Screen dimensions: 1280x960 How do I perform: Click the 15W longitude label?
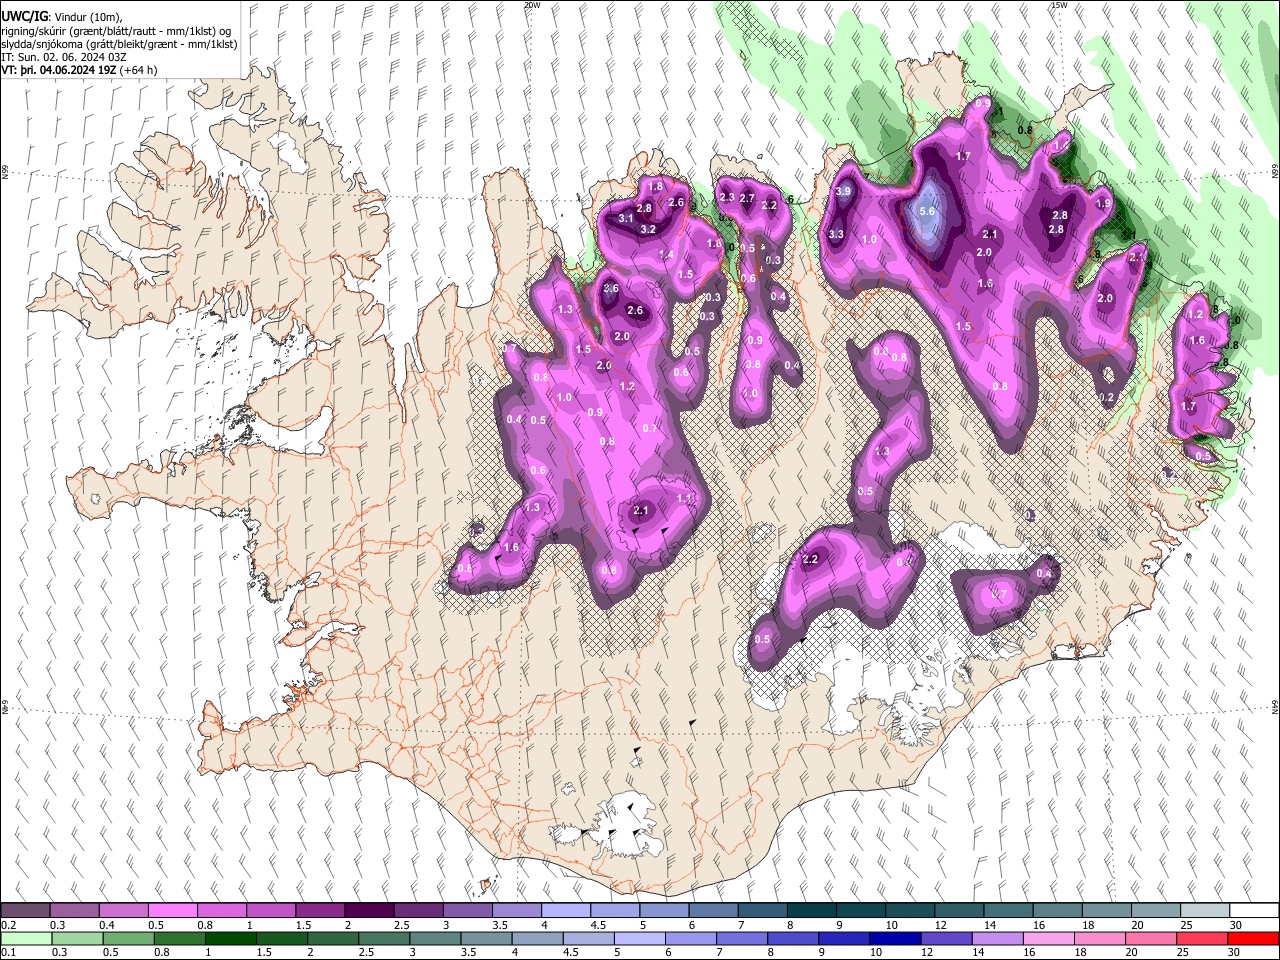(1058, 5)
